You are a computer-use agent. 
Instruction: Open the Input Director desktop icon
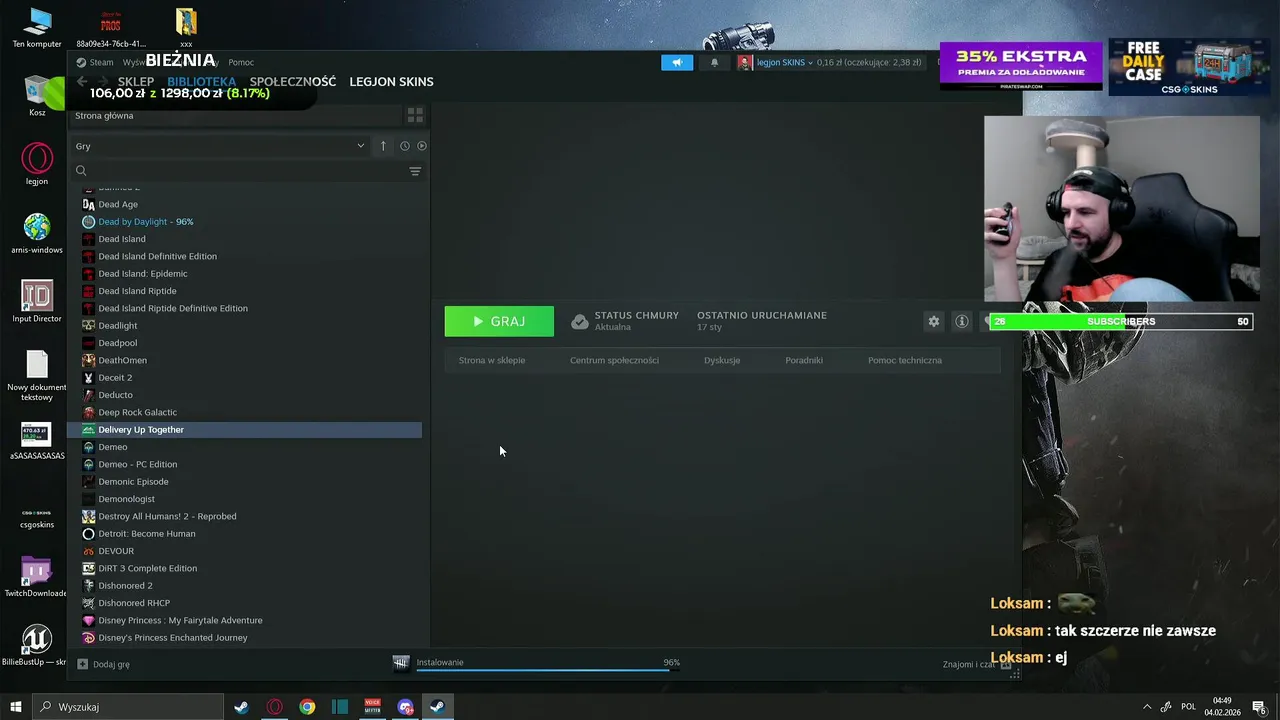37,301
